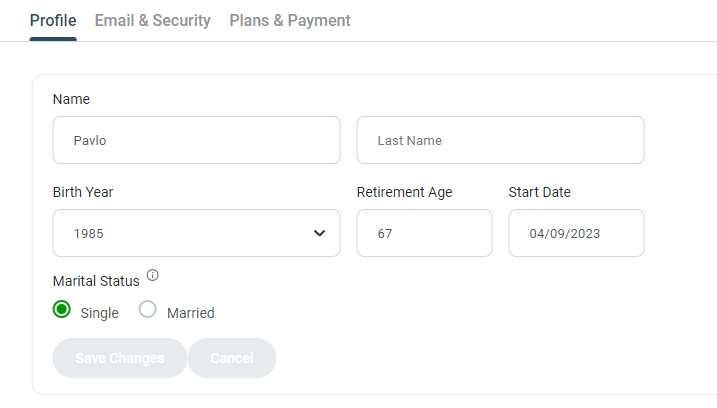The image size is (717, 408).
Task: Switch to the Profile tab
Action: click(x=53, y=20)
